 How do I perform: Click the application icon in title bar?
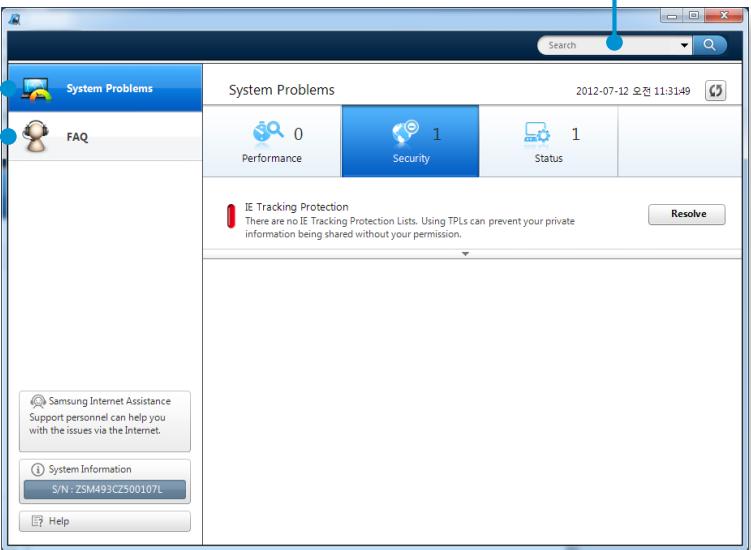tap(14, 20)
